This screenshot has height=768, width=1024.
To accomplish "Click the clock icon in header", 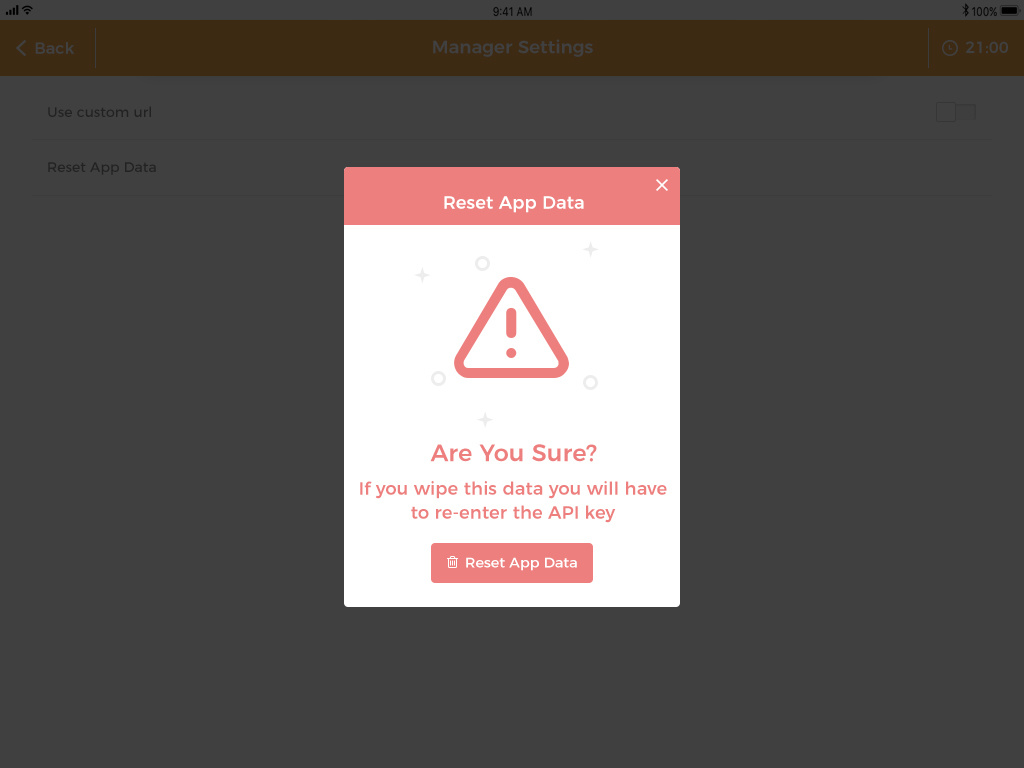I will tap(950, 48).
